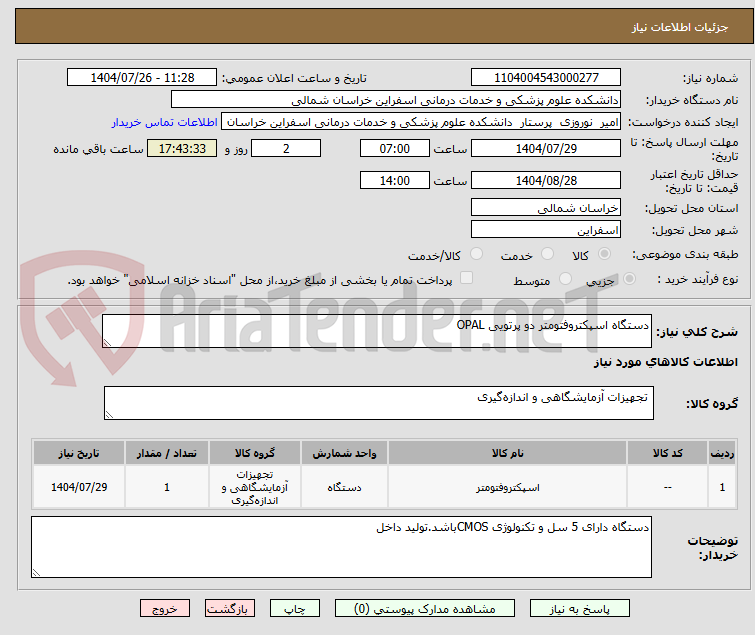The image size is (755, 635).
Task: Select the 'کالا/خدمت' radio button
Action: point(476,254)
